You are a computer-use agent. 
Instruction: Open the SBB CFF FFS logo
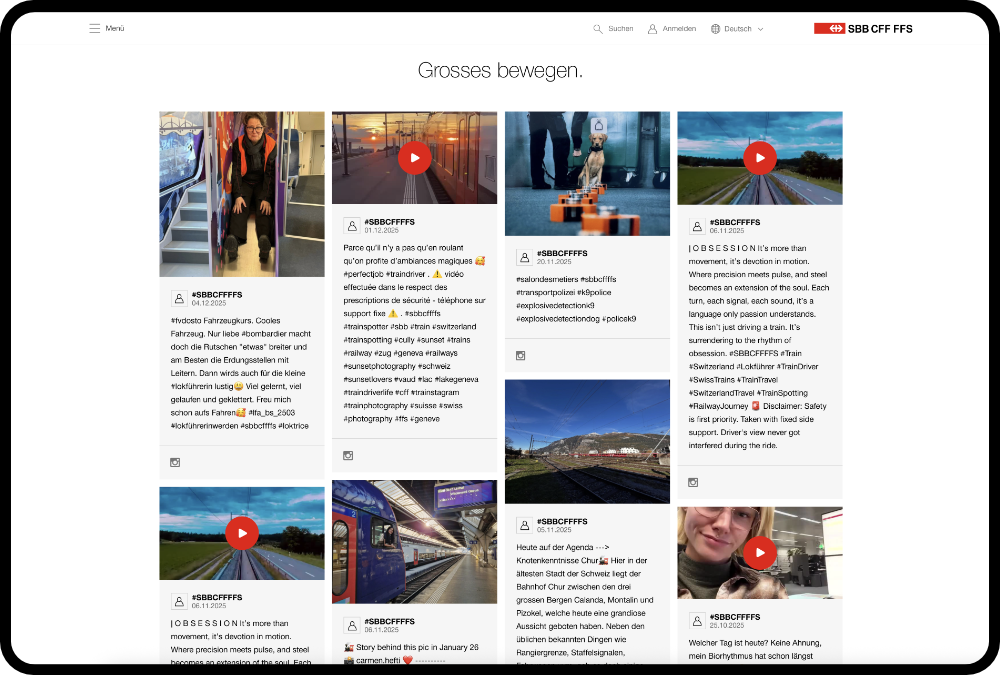[863, 29]
